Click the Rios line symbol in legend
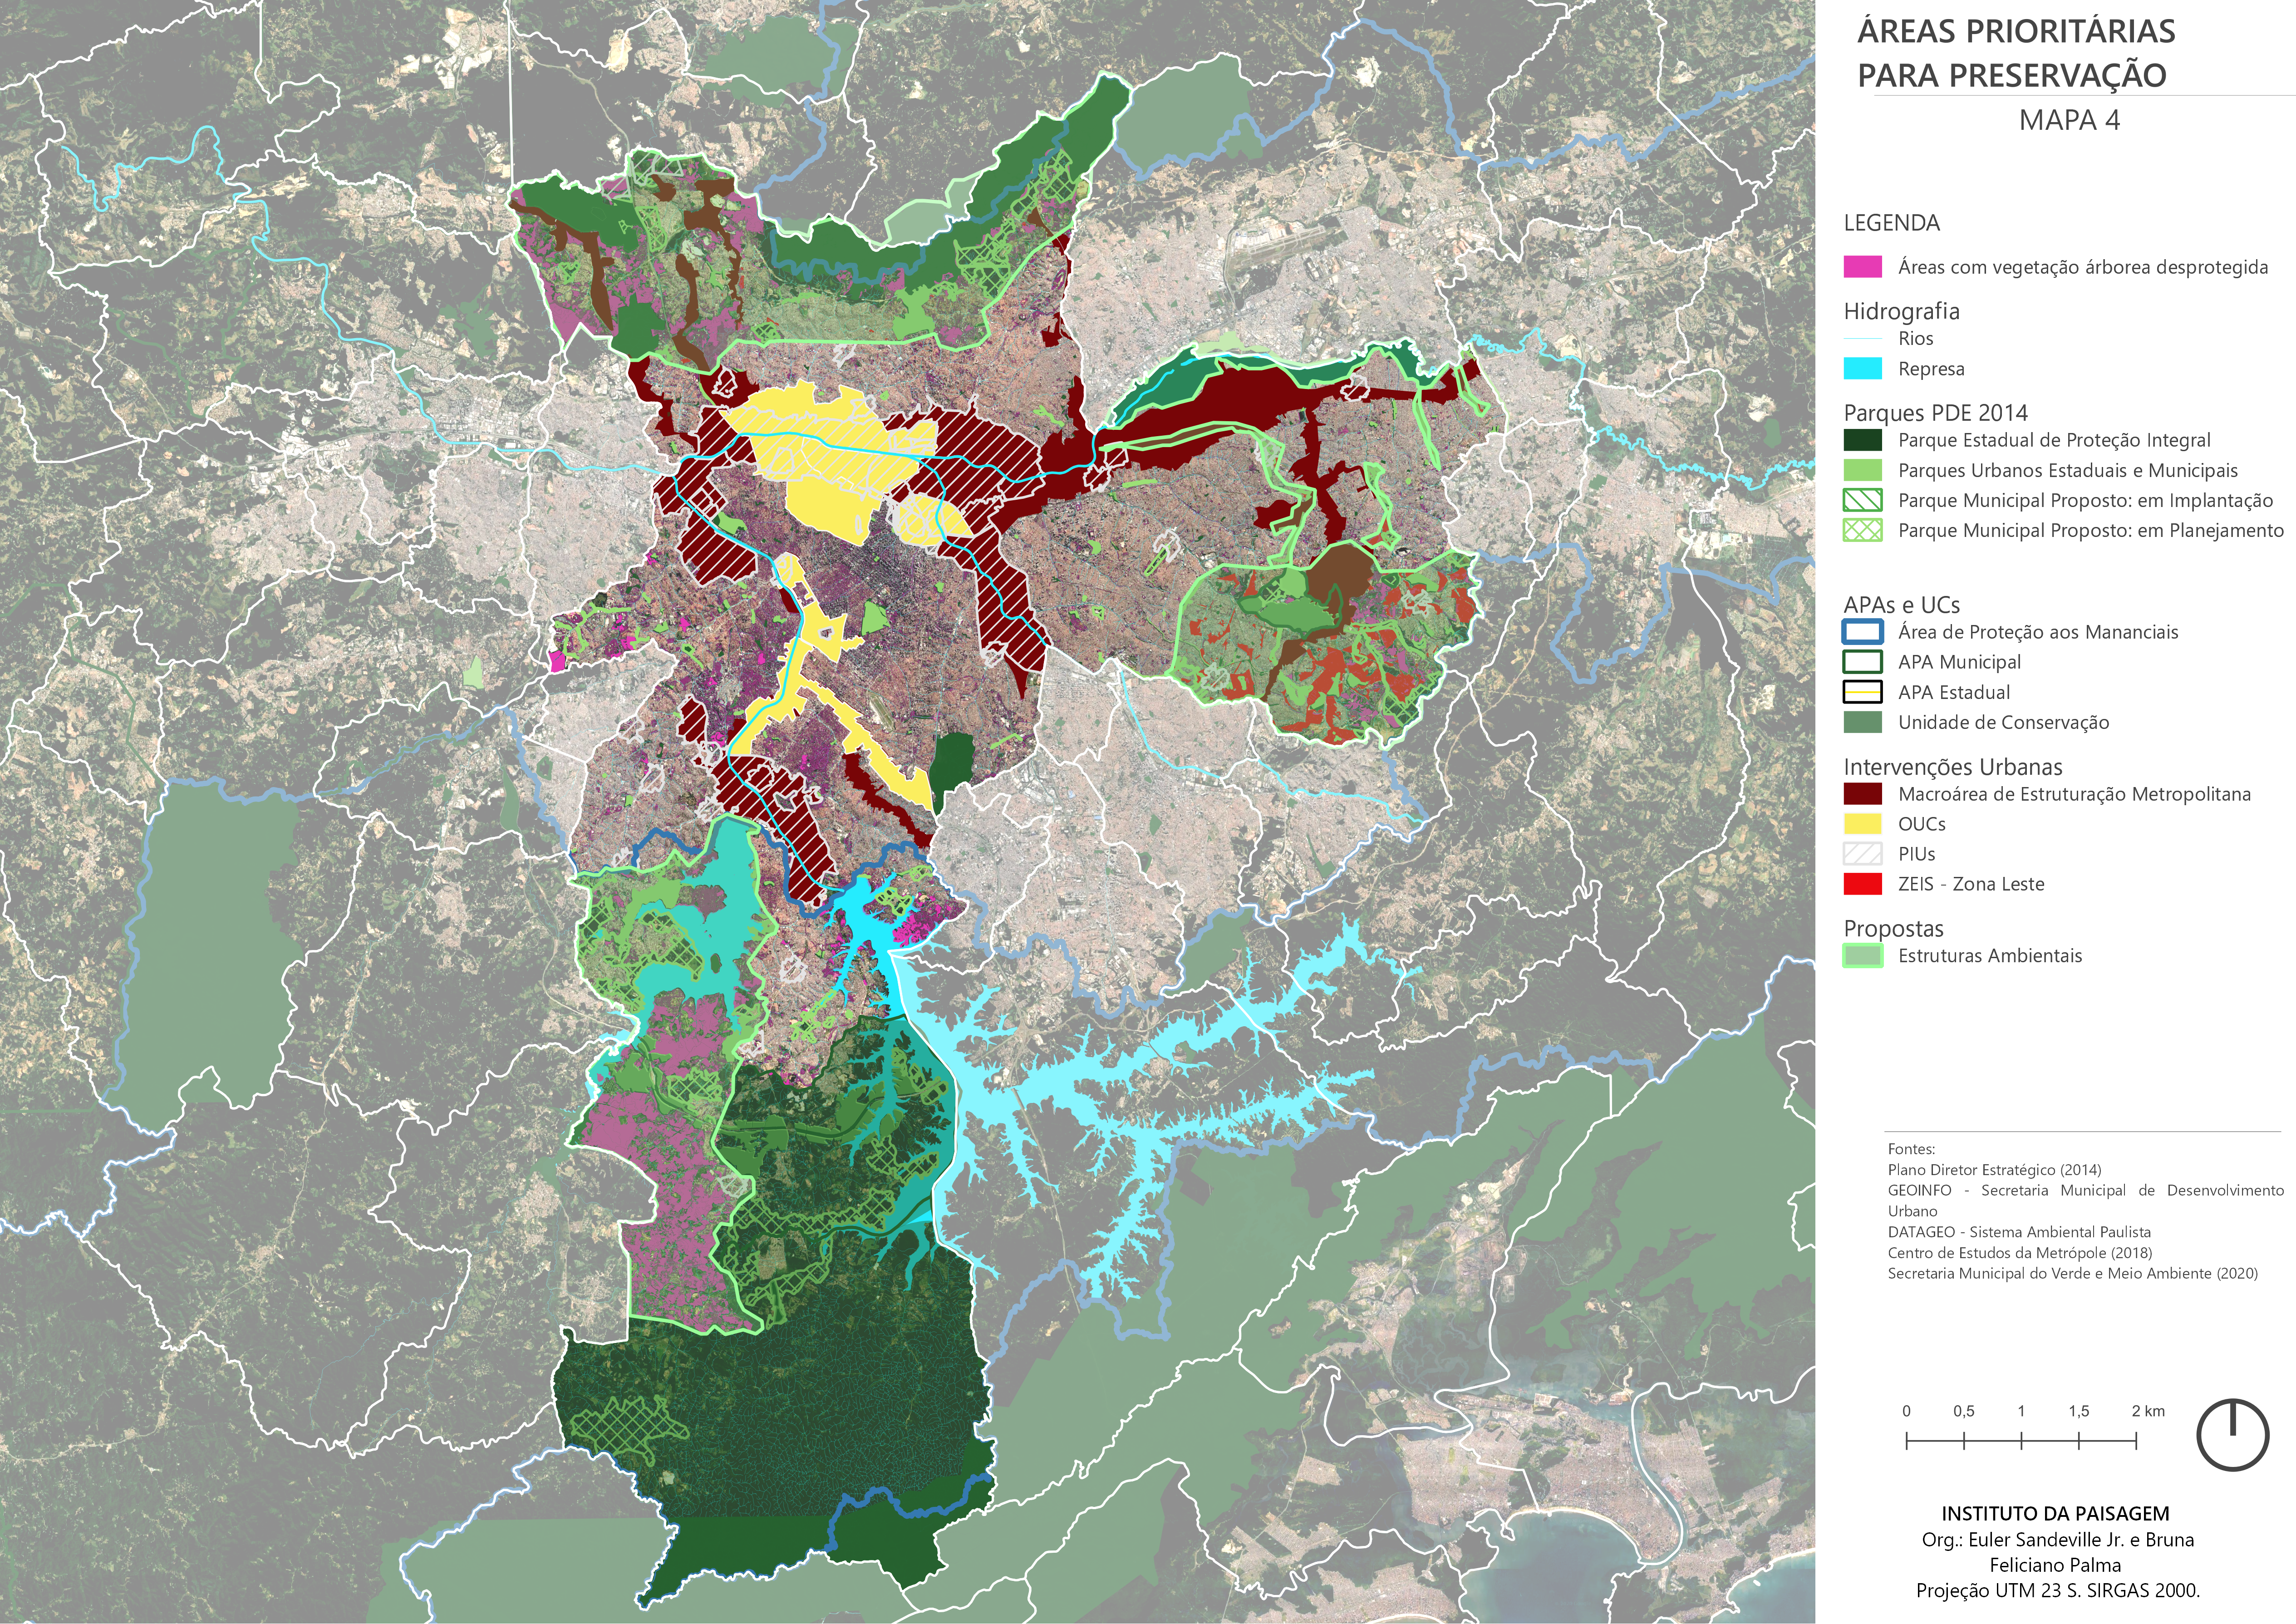 1862,339
